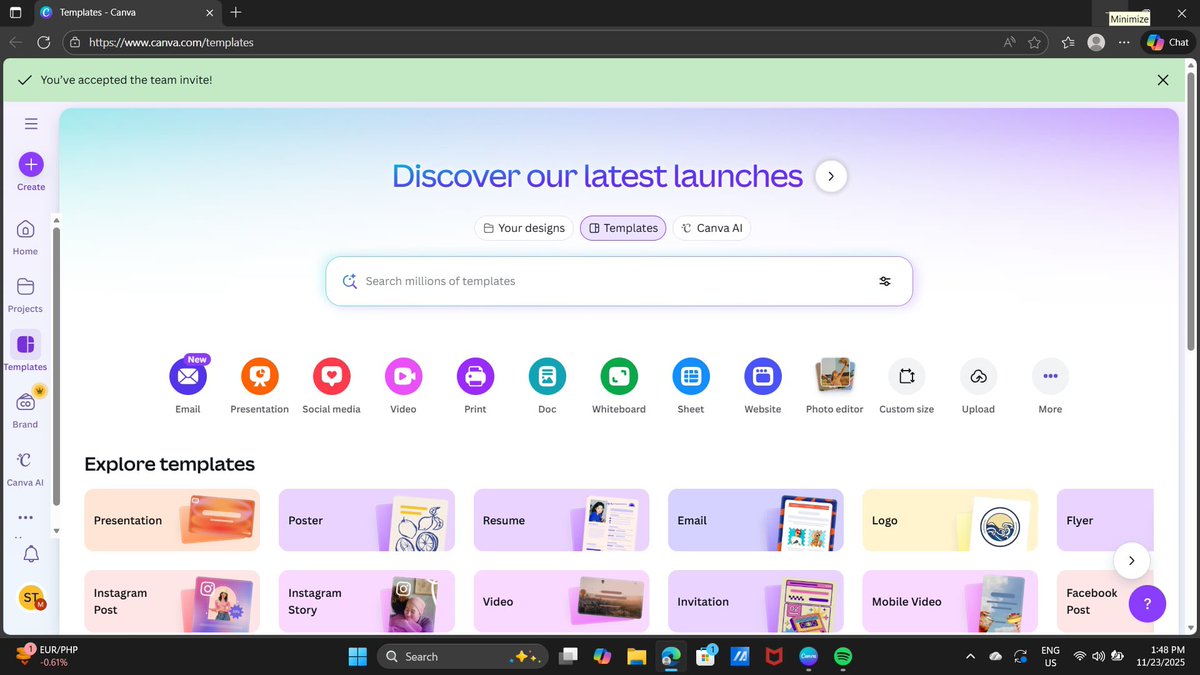Select the Sheet design type icon
The height and width of the screenshot is (675, 1200).
pos(690,377)
